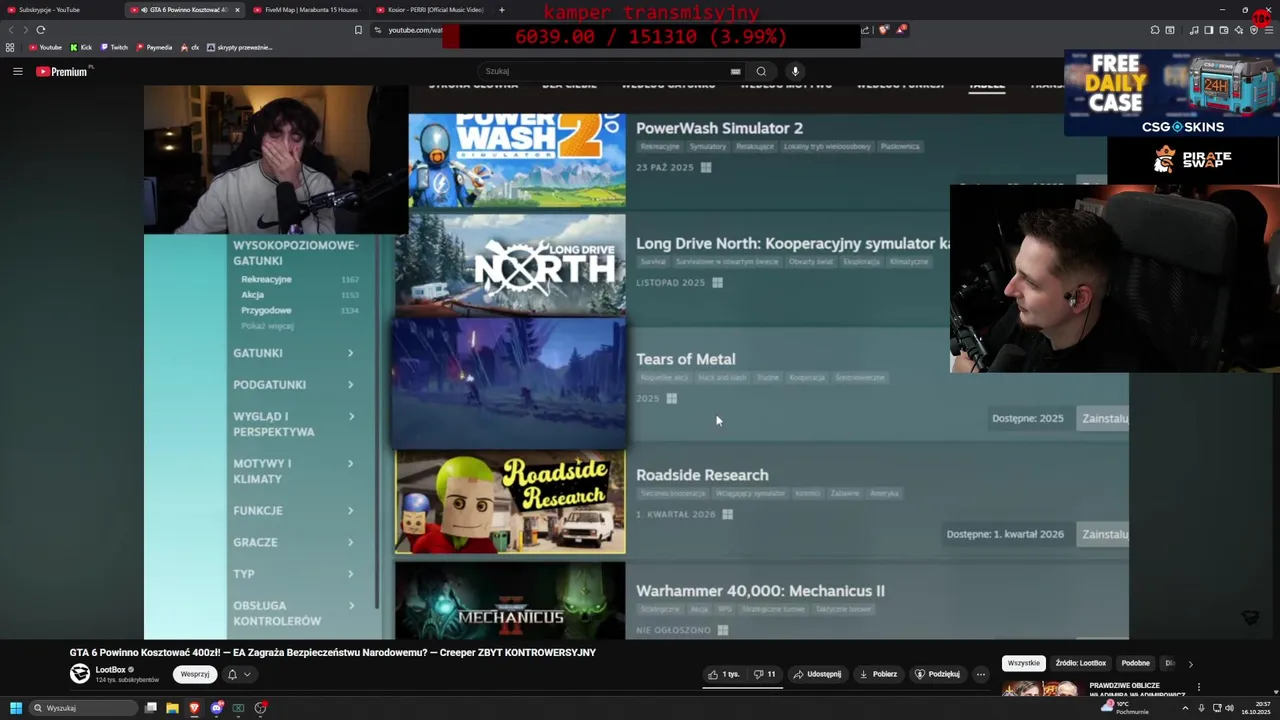Select the Wszystkie filter chip
Screen dimensions: 1280x720
click(x=1023, y=663)
